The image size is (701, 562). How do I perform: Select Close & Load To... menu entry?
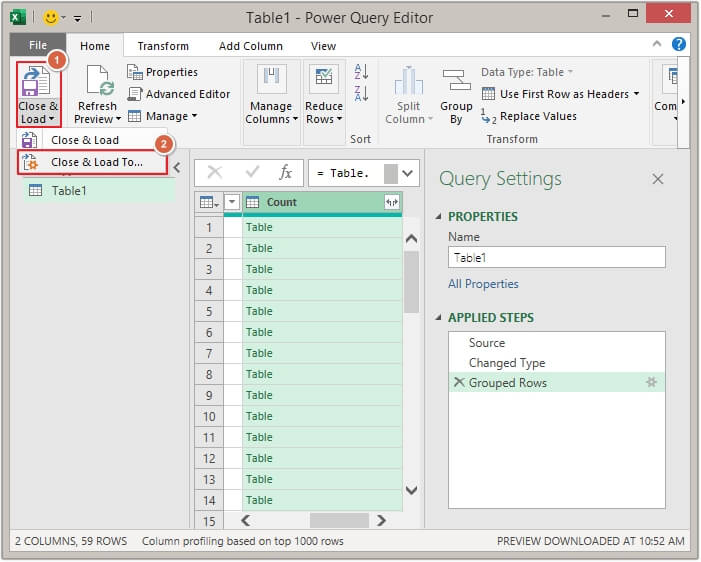pos(97,162)
